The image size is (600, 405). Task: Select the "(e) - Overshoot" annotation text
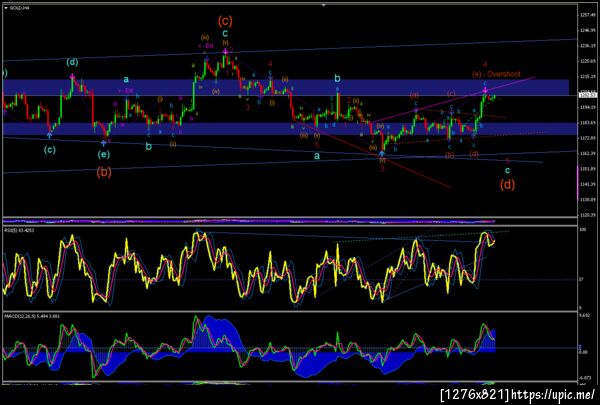tap(496, 74)
